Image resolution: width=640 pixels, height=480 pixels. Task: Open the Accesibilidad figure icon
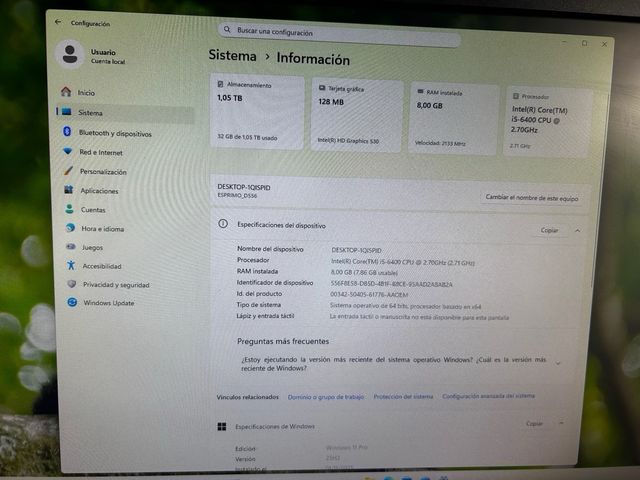[x=71, y=265]
